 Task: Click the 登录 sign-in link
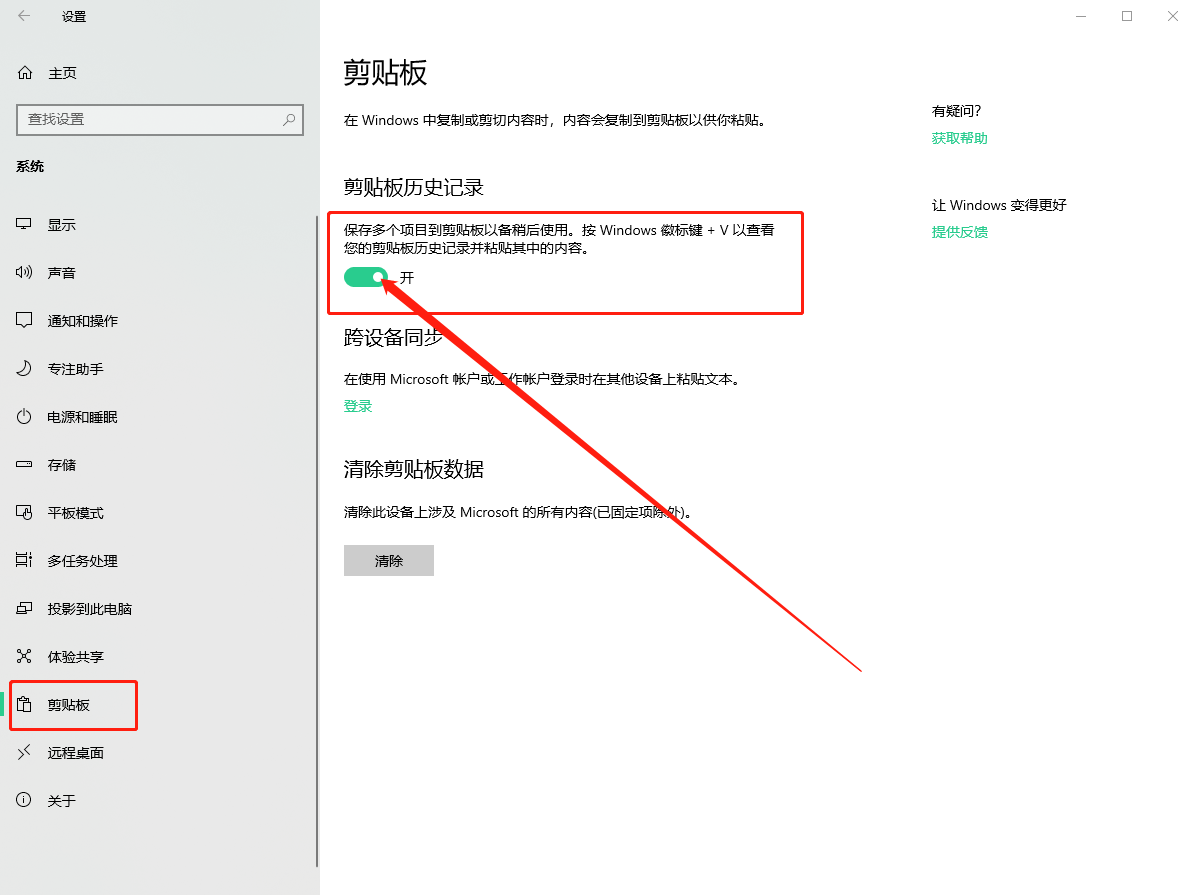pos(357,406)
